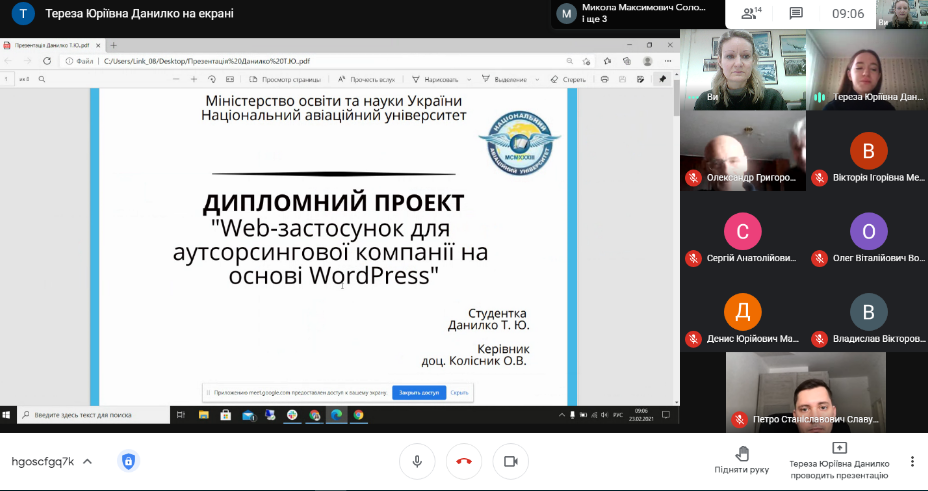The height and width of the screenshot is (491, 928).
Task: Open the Meet chat panel
Action: (796, 14)
